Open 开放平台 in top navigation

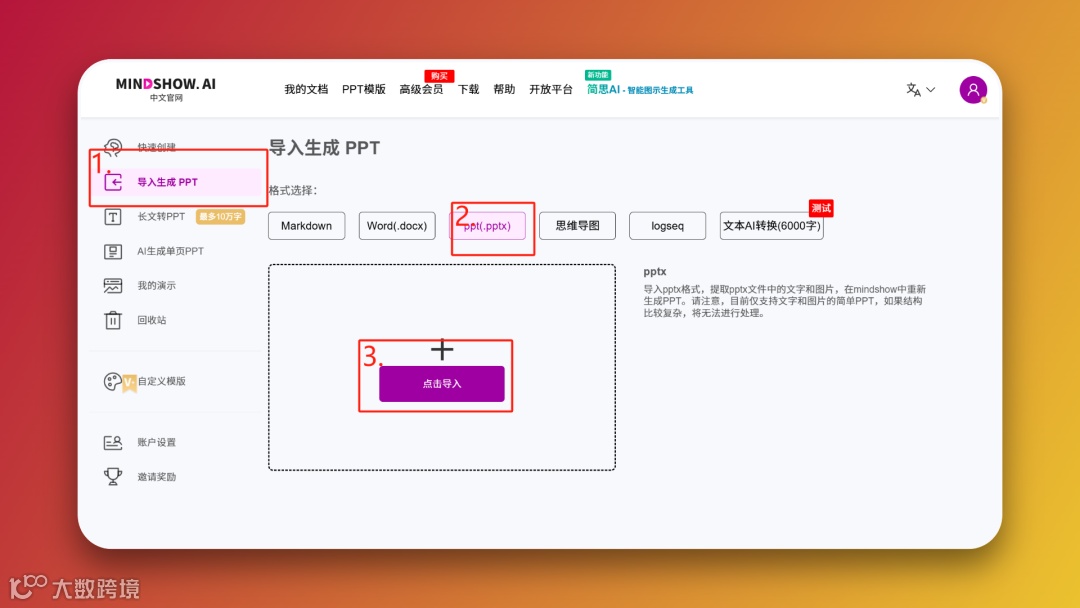pos(551,90)
